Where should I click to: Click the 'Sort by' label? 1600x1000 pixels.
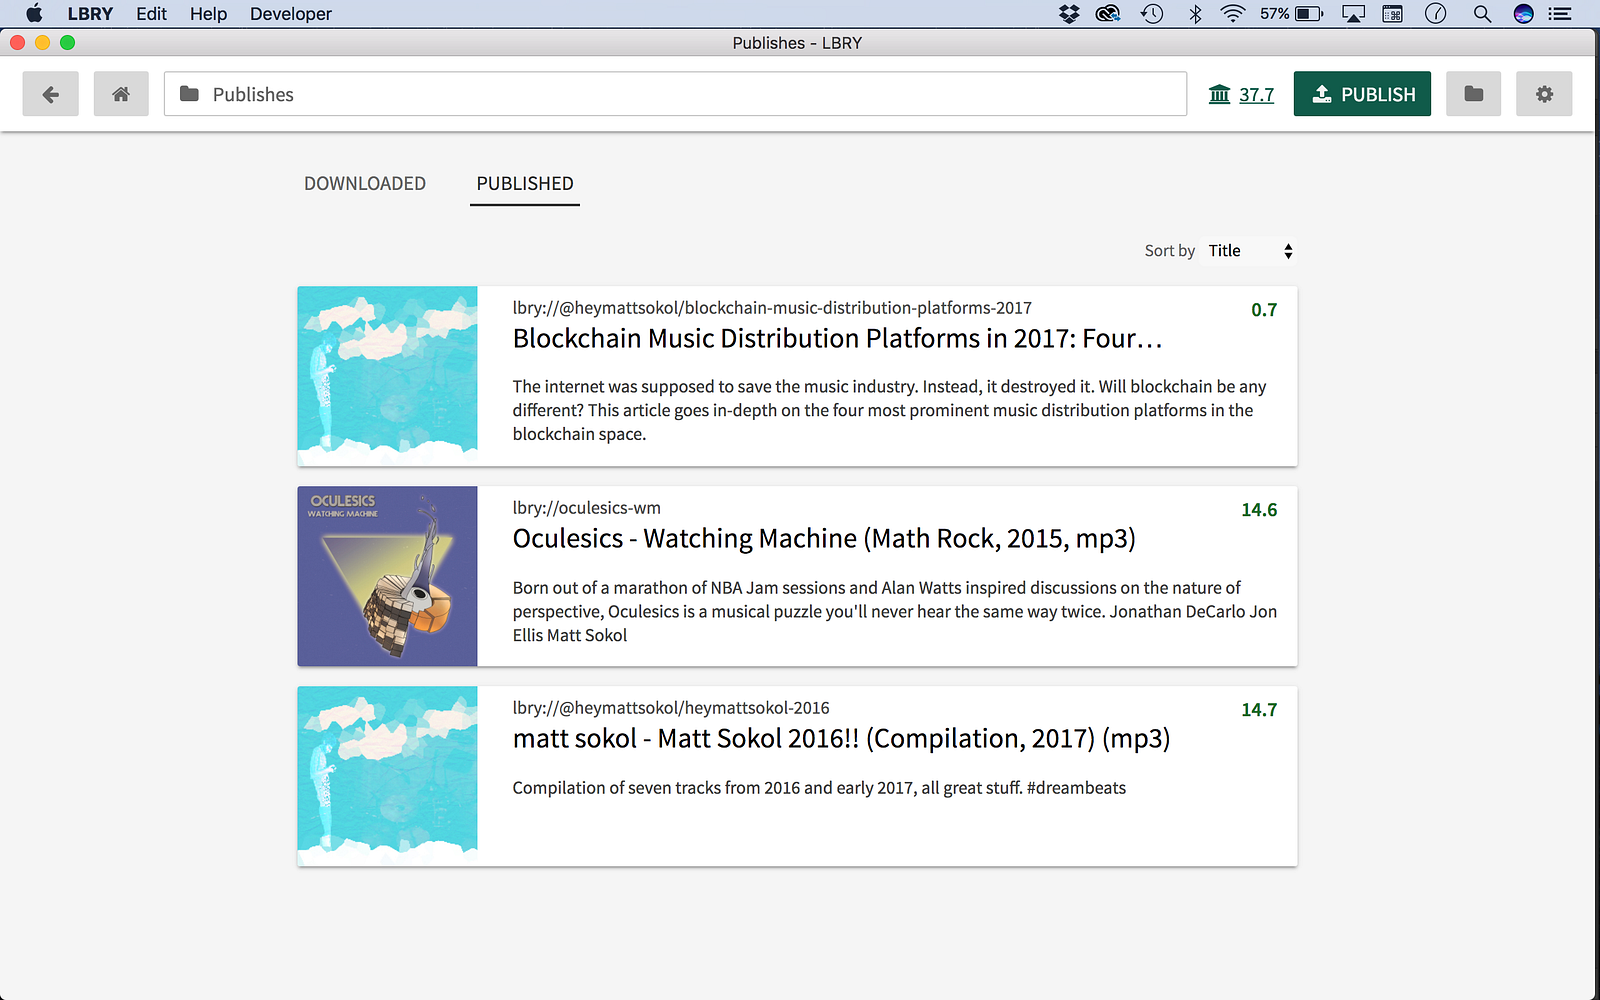click(1170, 251)
